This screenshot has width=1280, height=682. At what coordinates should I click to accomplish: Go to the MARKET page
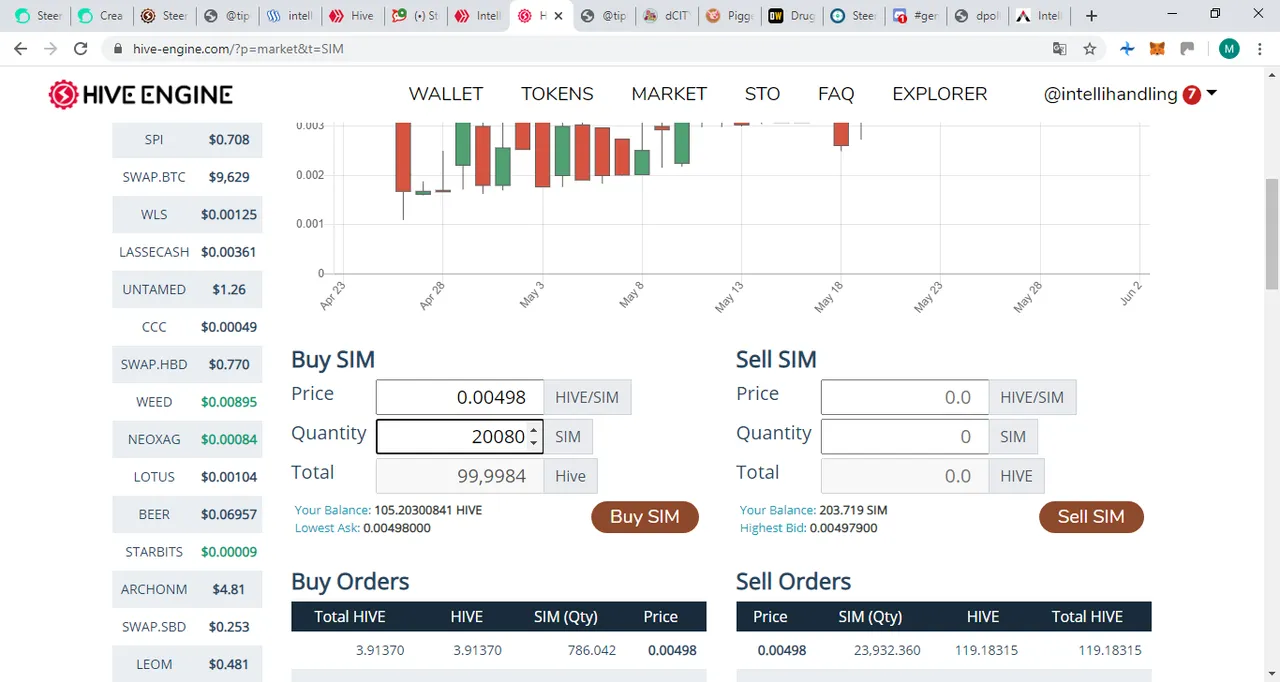(x=669, y=94)
